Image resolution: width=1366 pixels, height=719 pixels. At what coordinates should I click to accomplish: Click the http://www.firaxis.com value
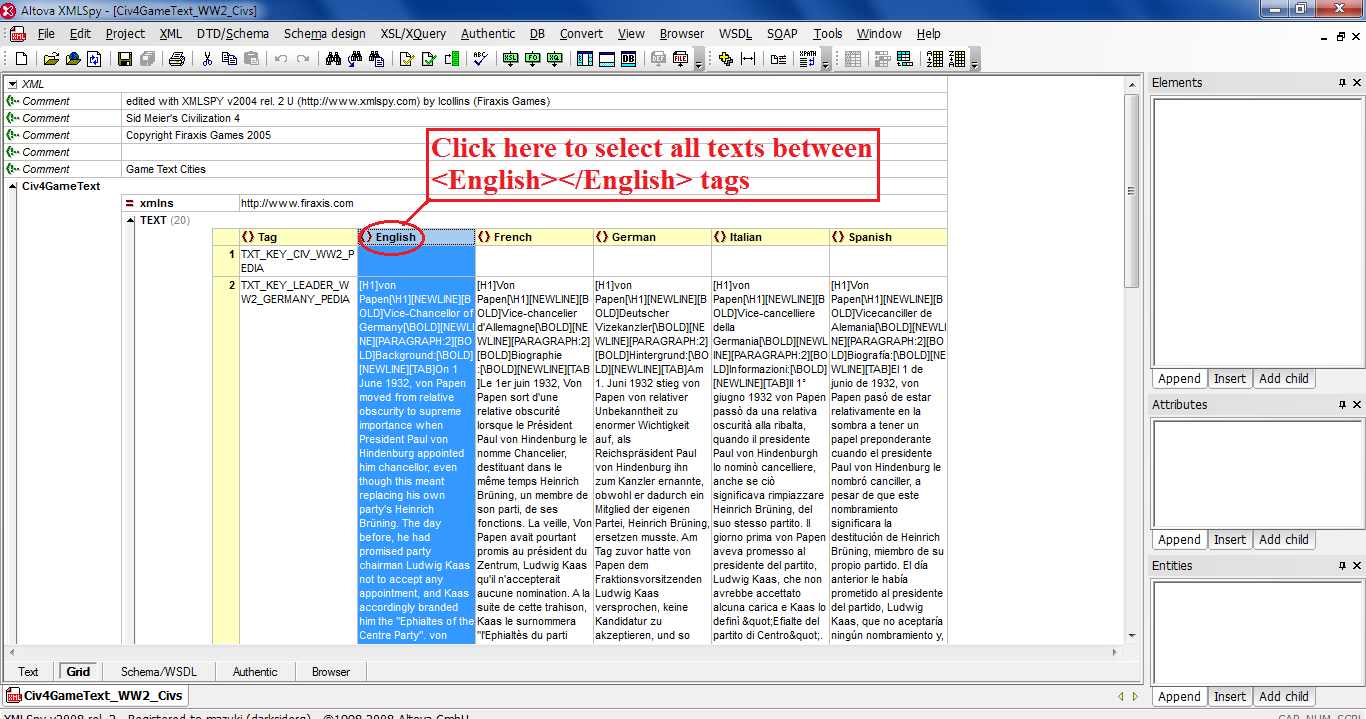[x=297, y=203]
